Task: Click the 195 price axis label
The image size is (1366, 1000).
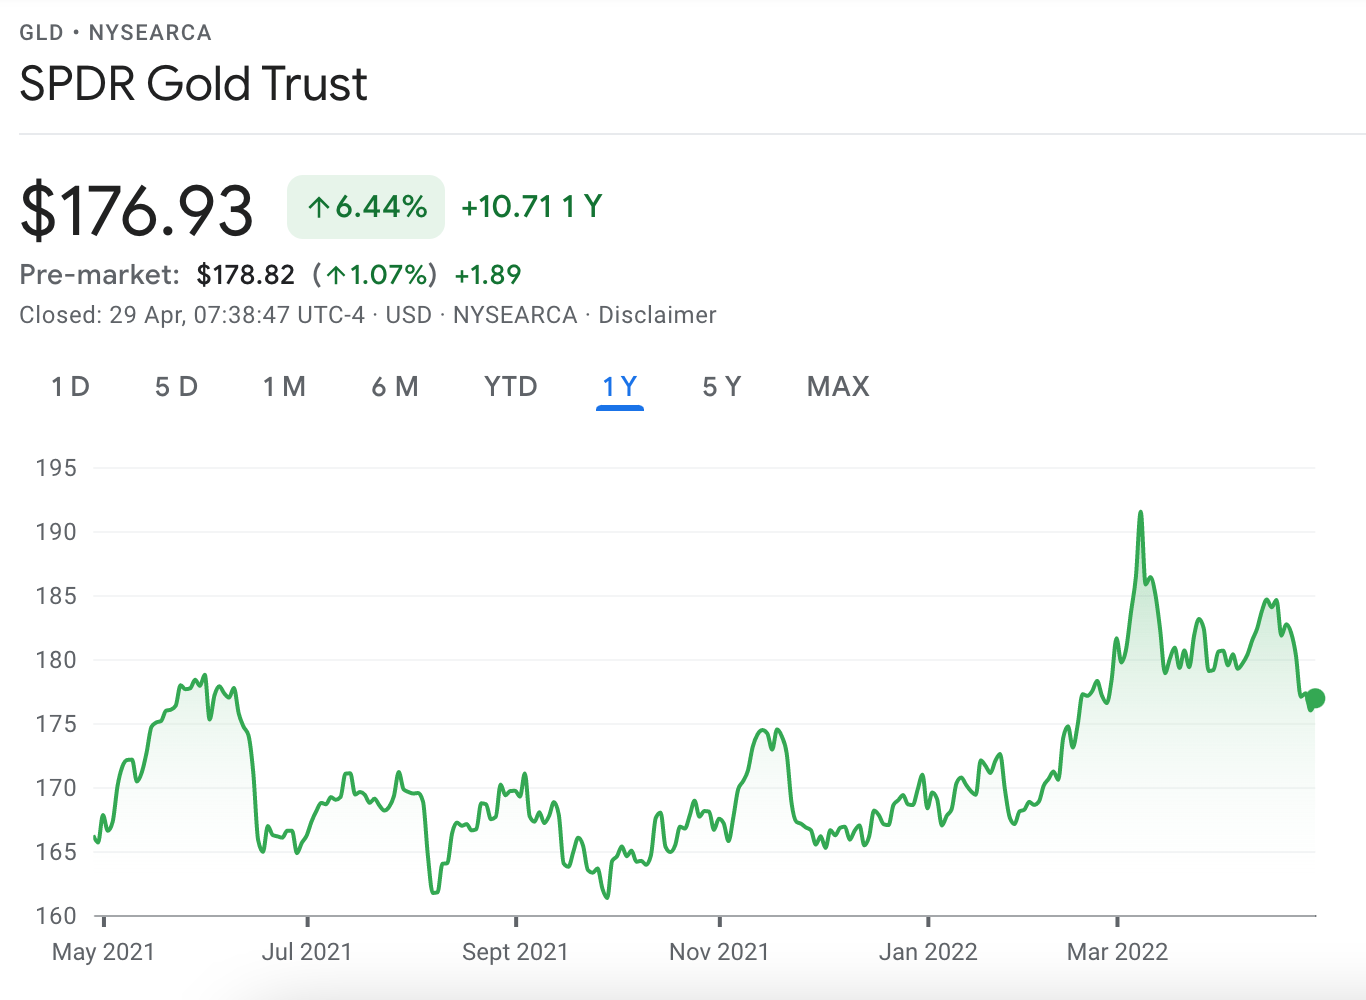Action: click(x=58, y=467)
